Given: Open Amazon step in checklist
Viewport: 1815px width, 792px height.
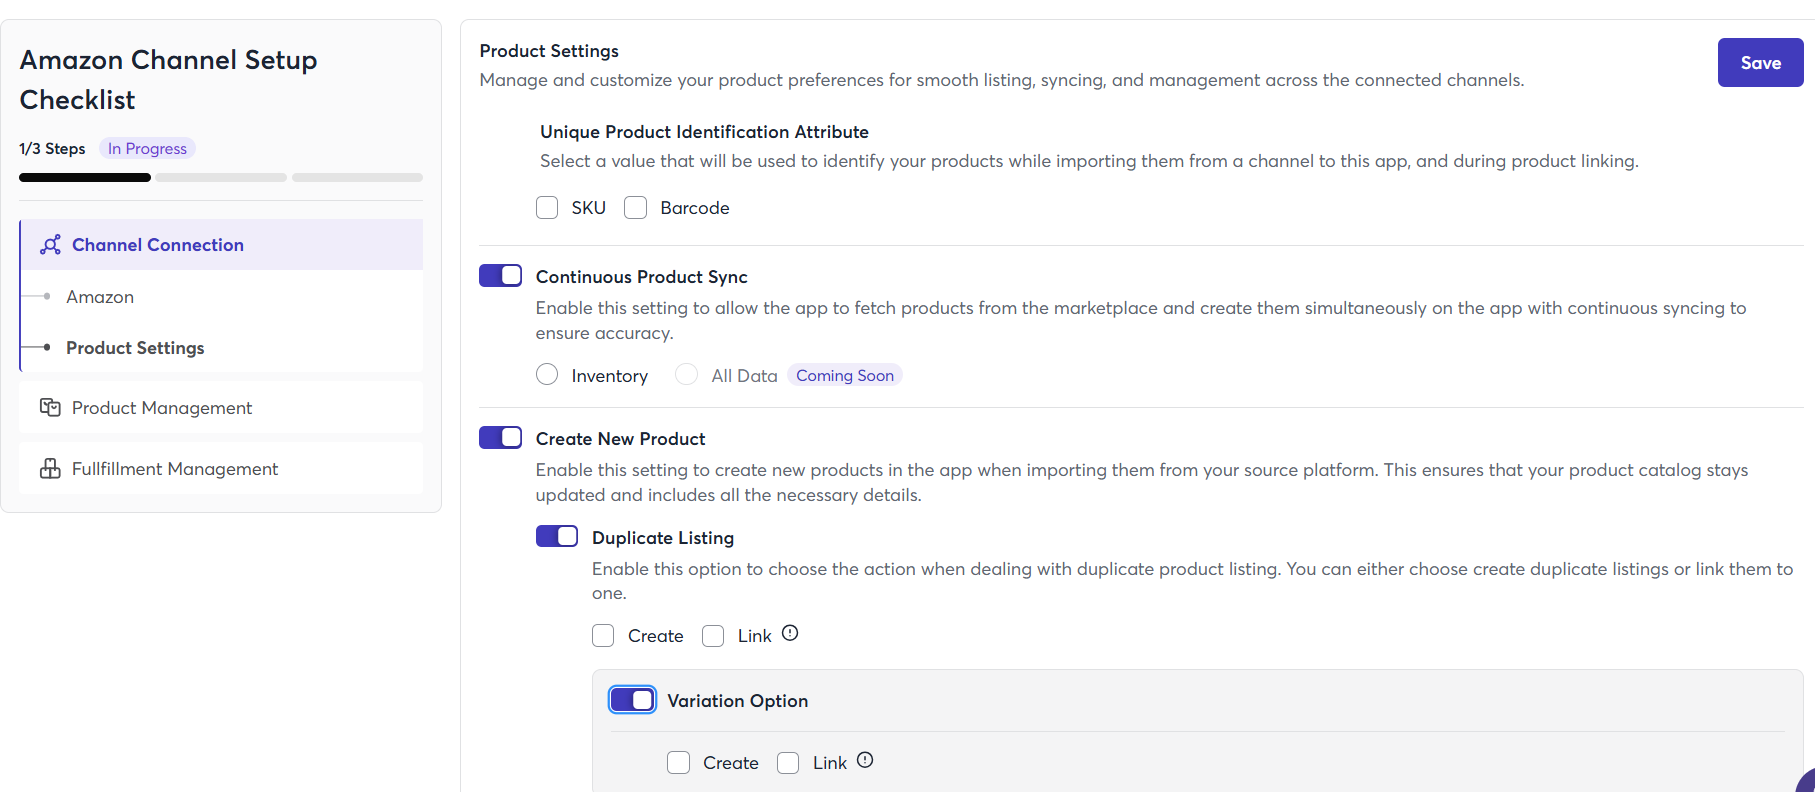Looking at the screenshot, I should tap(100, 297).
